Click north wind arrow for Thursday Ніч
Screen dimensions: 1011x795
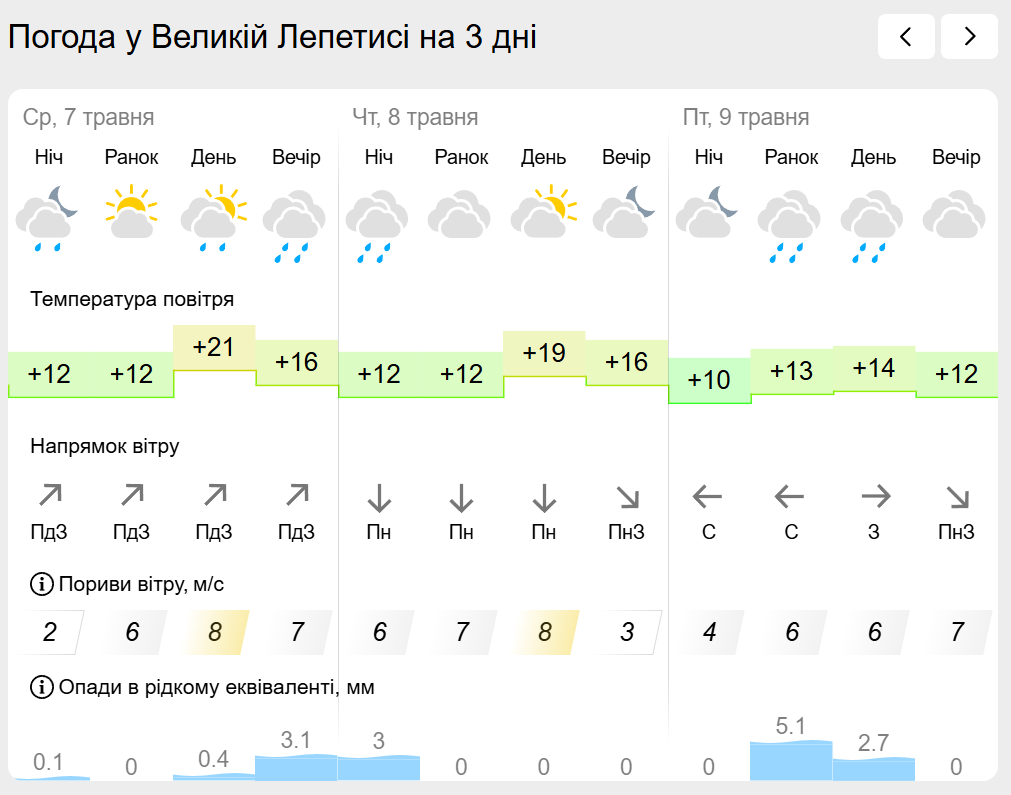379,498
